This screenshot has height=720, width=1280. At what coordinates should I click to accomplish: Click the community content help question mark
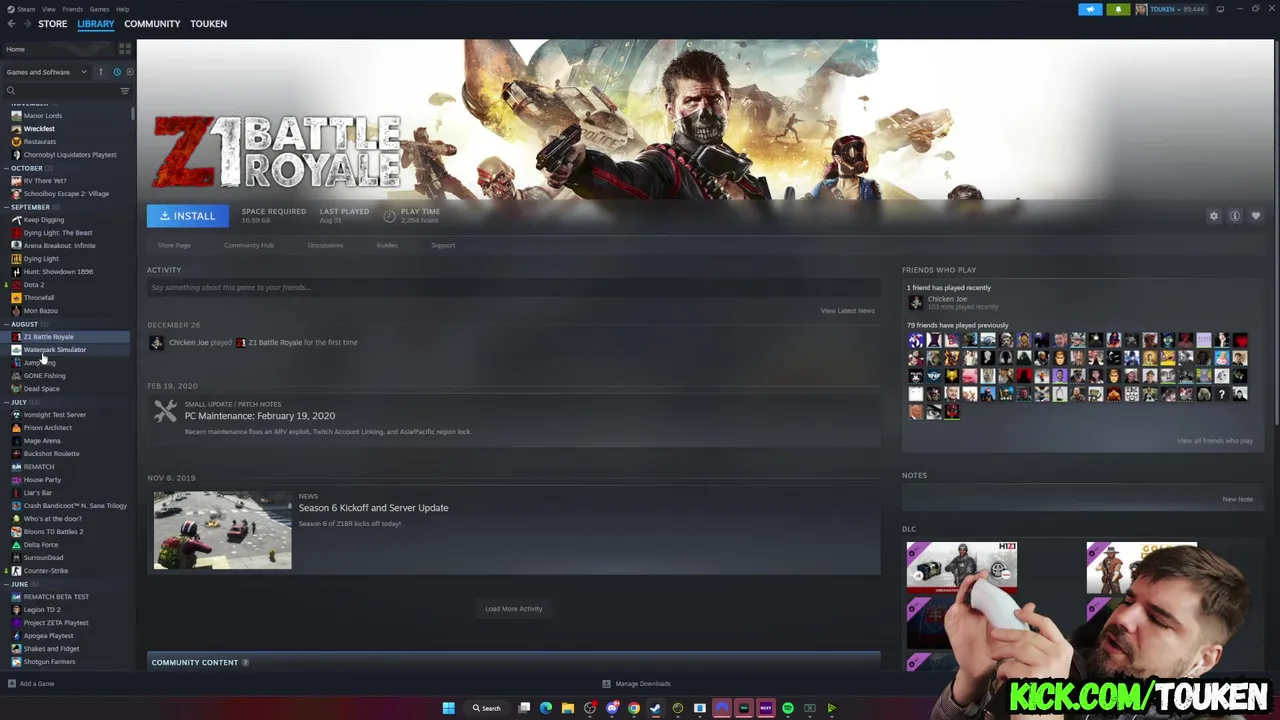(246, 662)
